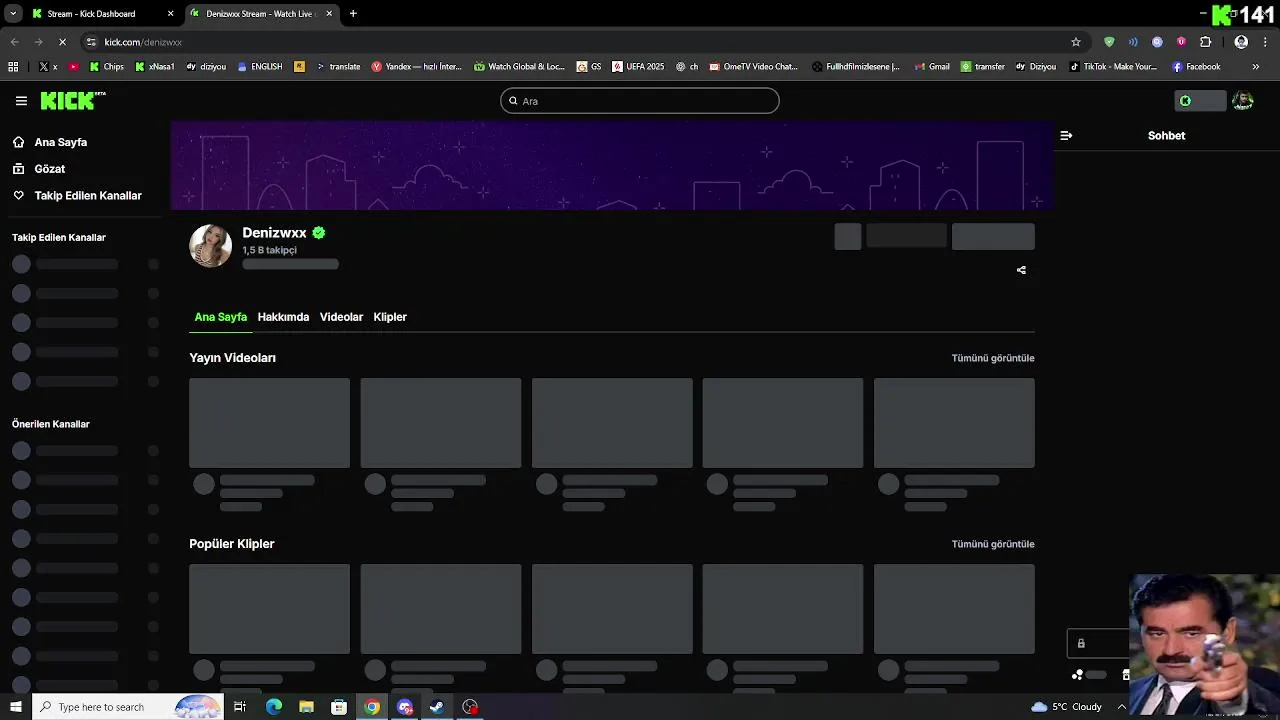
Task: Expand hidden bookmarks chevron
Action: pyautogui.click(x=1256, y=67)
